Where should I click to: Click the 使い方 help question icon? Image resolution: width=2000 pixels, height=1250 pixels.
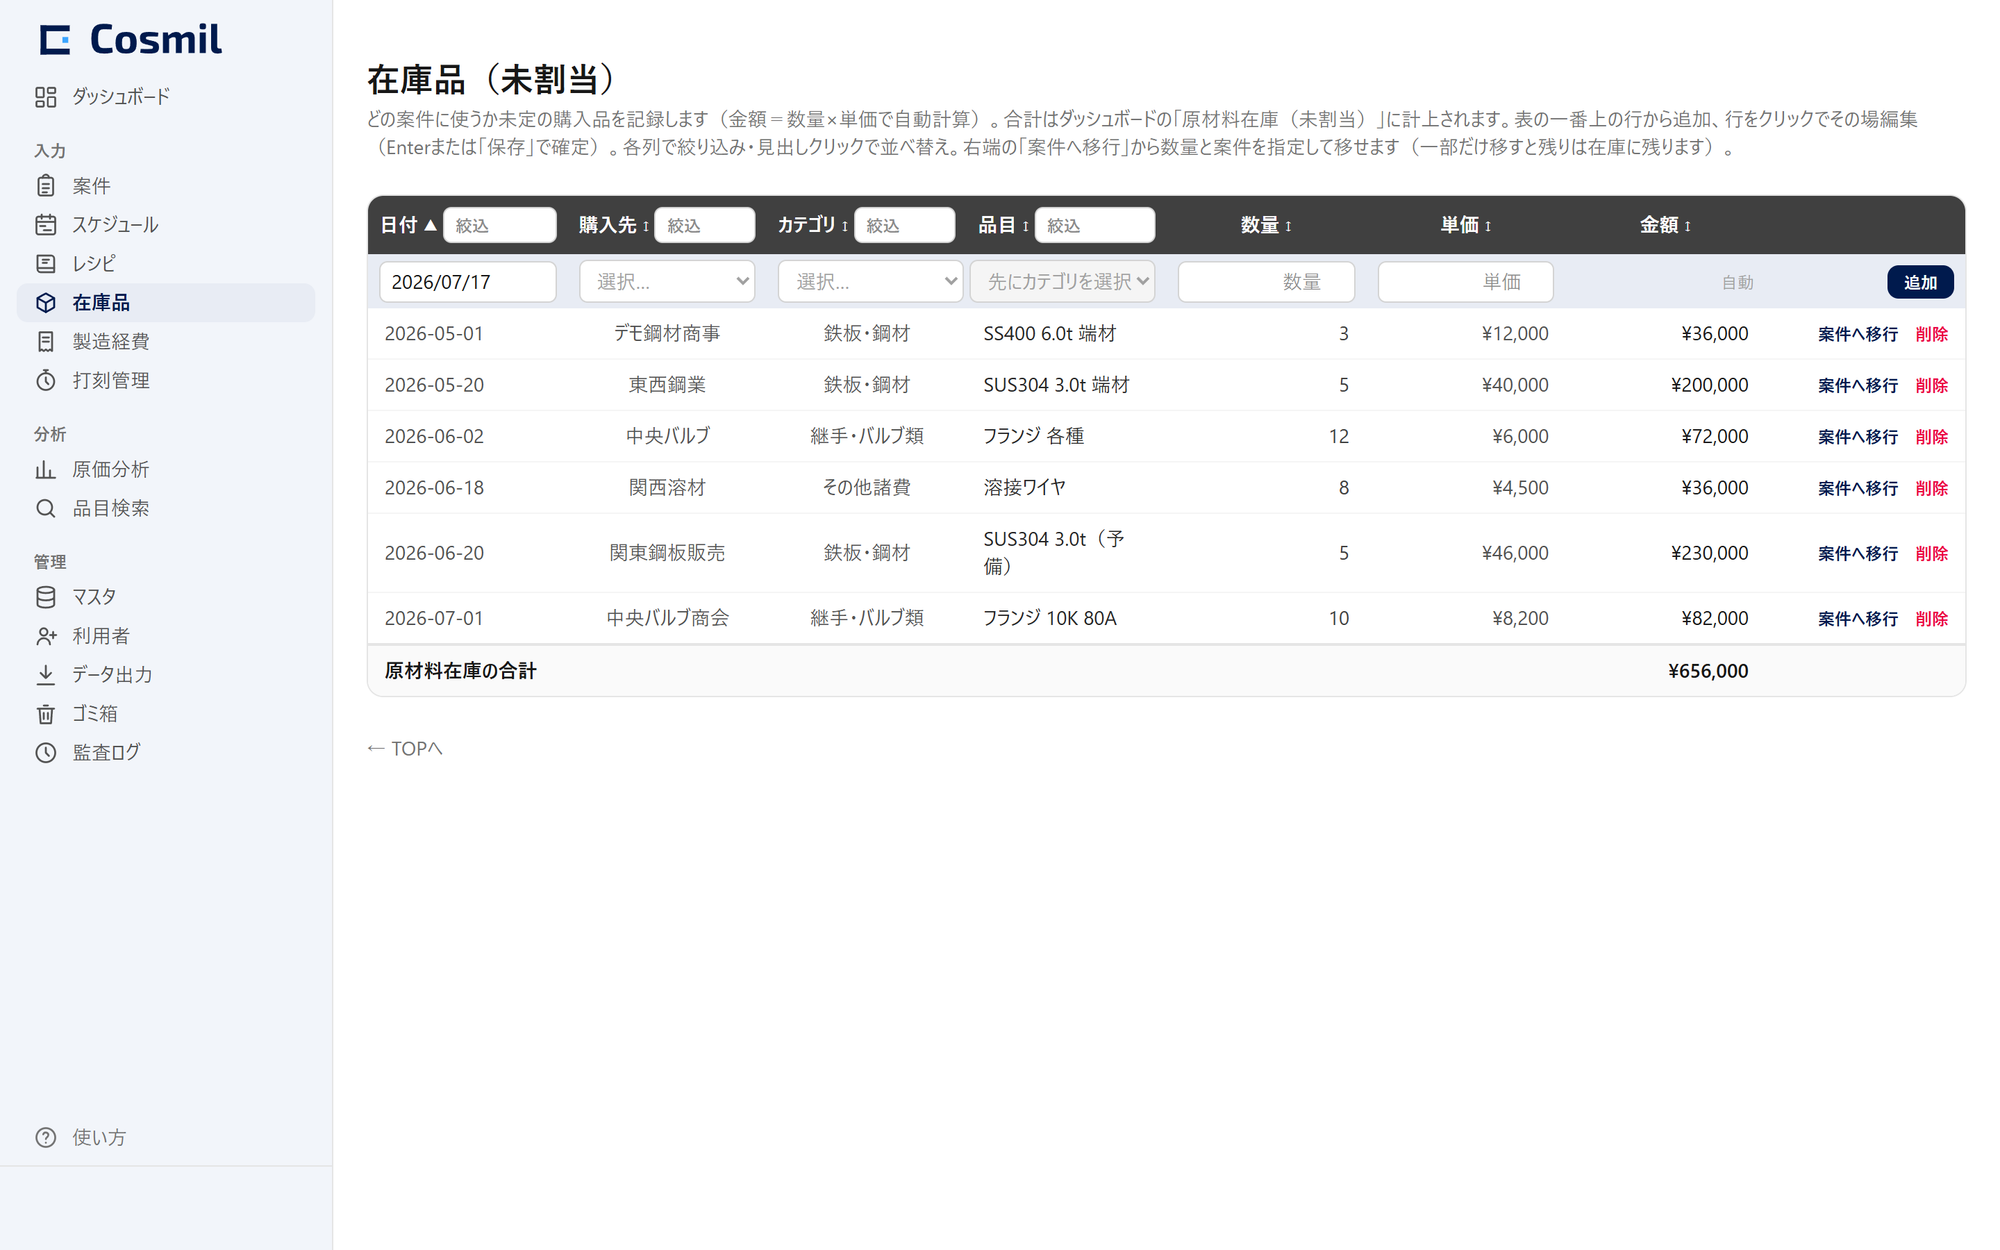(x=46, y=1138)
